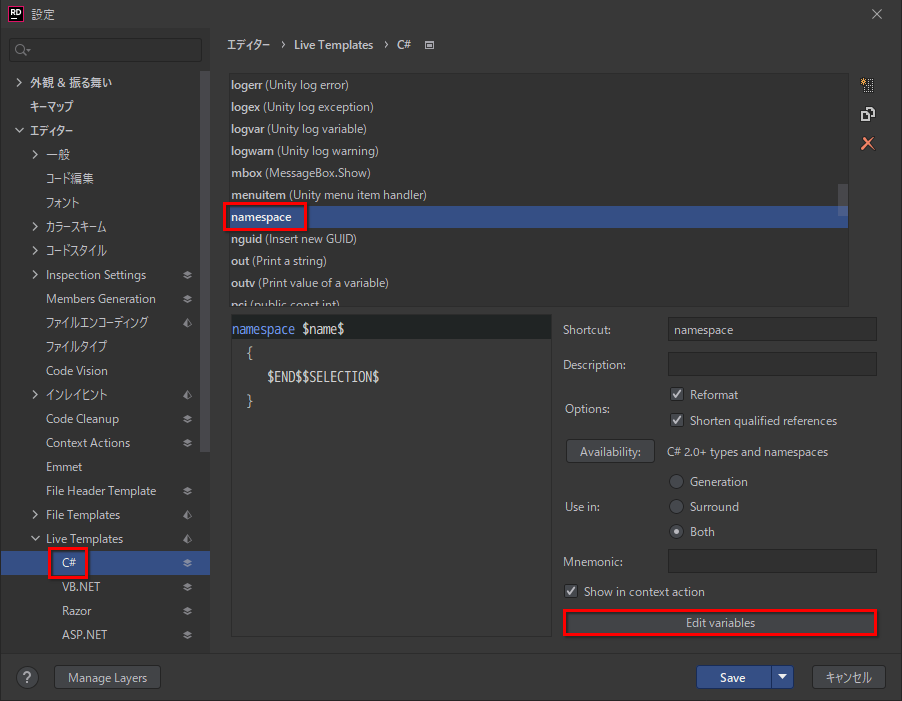Click the layer icon beside インレイヒント

pos(187,395)
